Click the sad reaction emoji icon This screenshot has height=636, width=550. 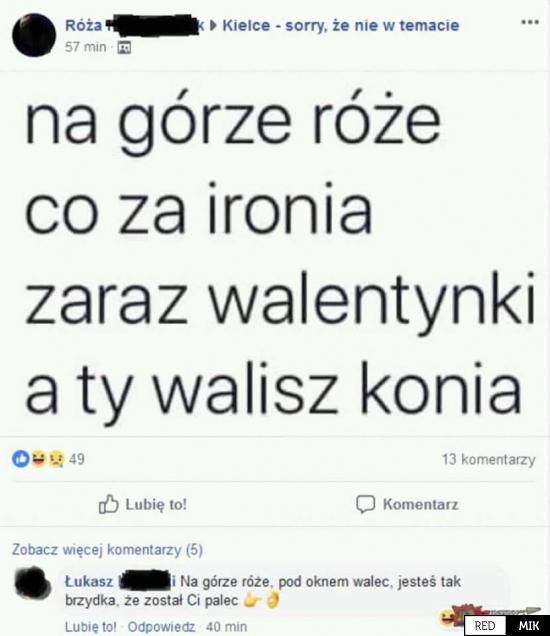[56, 459]
